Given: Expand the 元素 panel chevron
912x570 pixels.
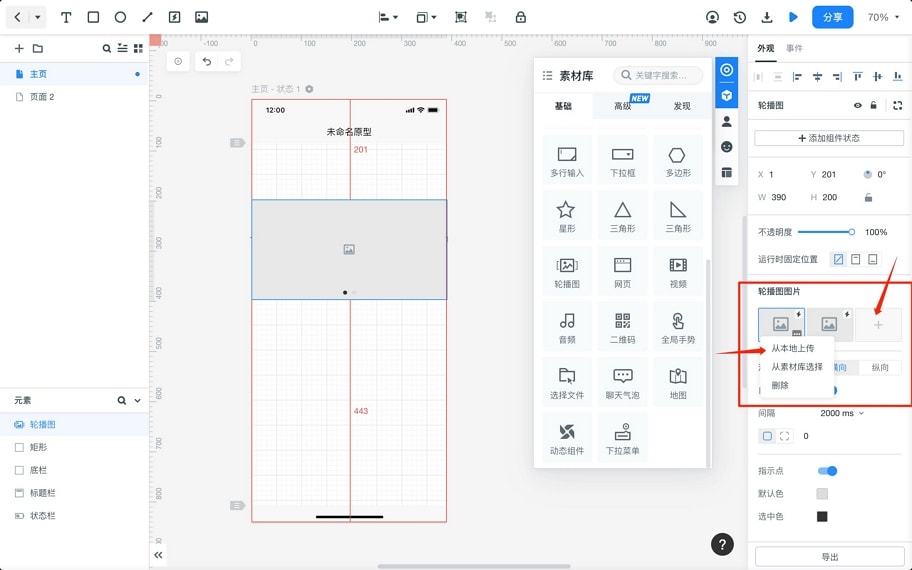Looking at the screenshot, I should [x=137, y=400].
